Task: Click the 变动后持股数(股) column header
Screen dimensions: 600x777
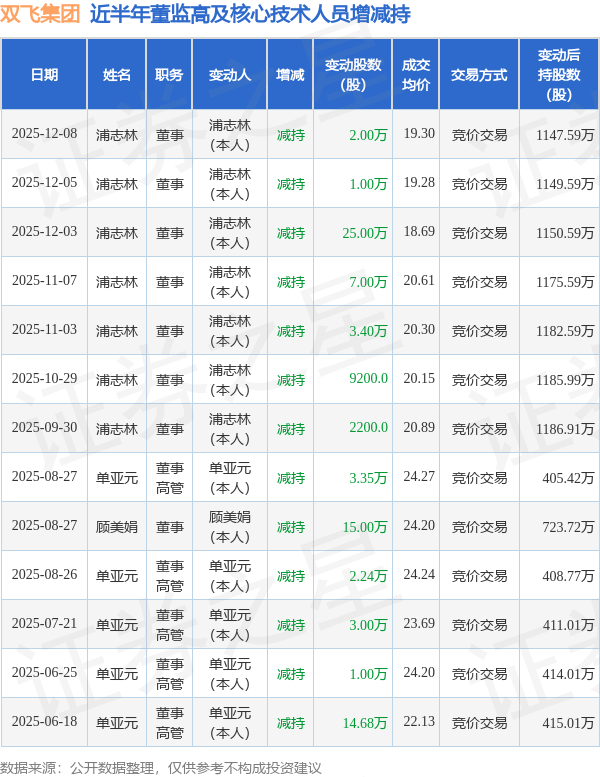Action: point(559,75)
